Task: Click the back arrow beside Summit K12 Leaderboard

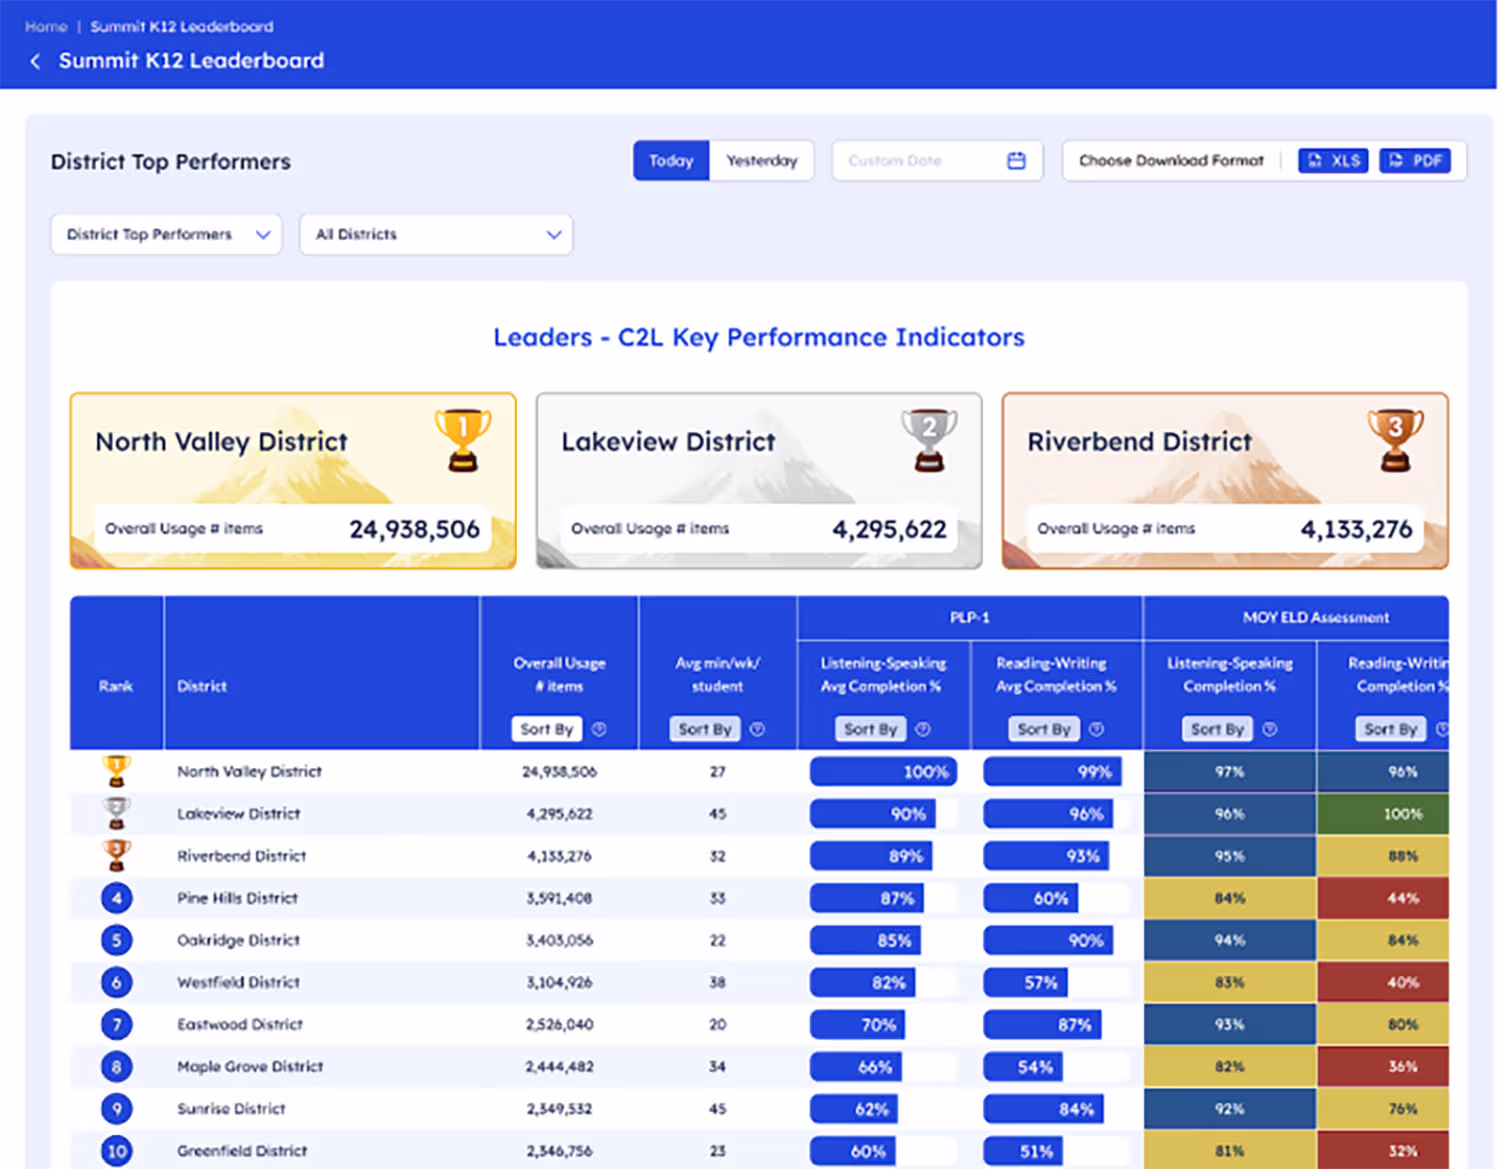Action: (36, 61)
